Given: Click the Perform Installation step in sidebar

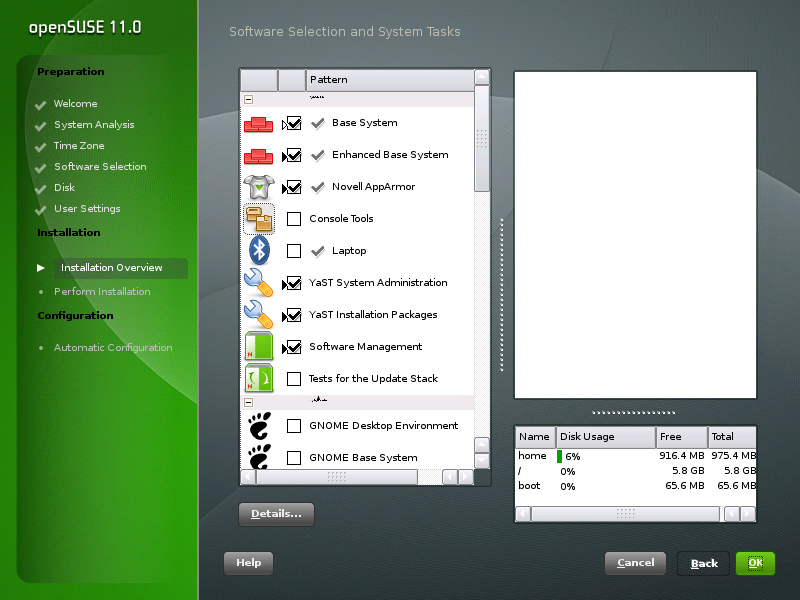Looking at the screenshot, I should 102,292.
